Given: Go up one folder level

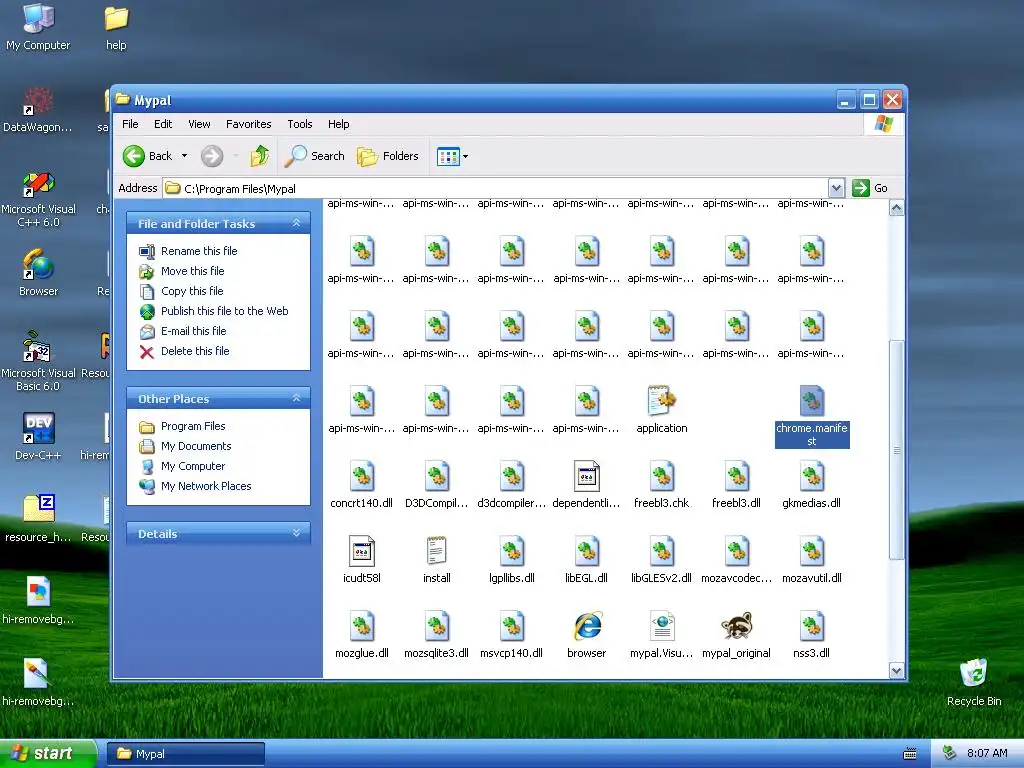Looking at the screenshot, I should pos(260,156).
